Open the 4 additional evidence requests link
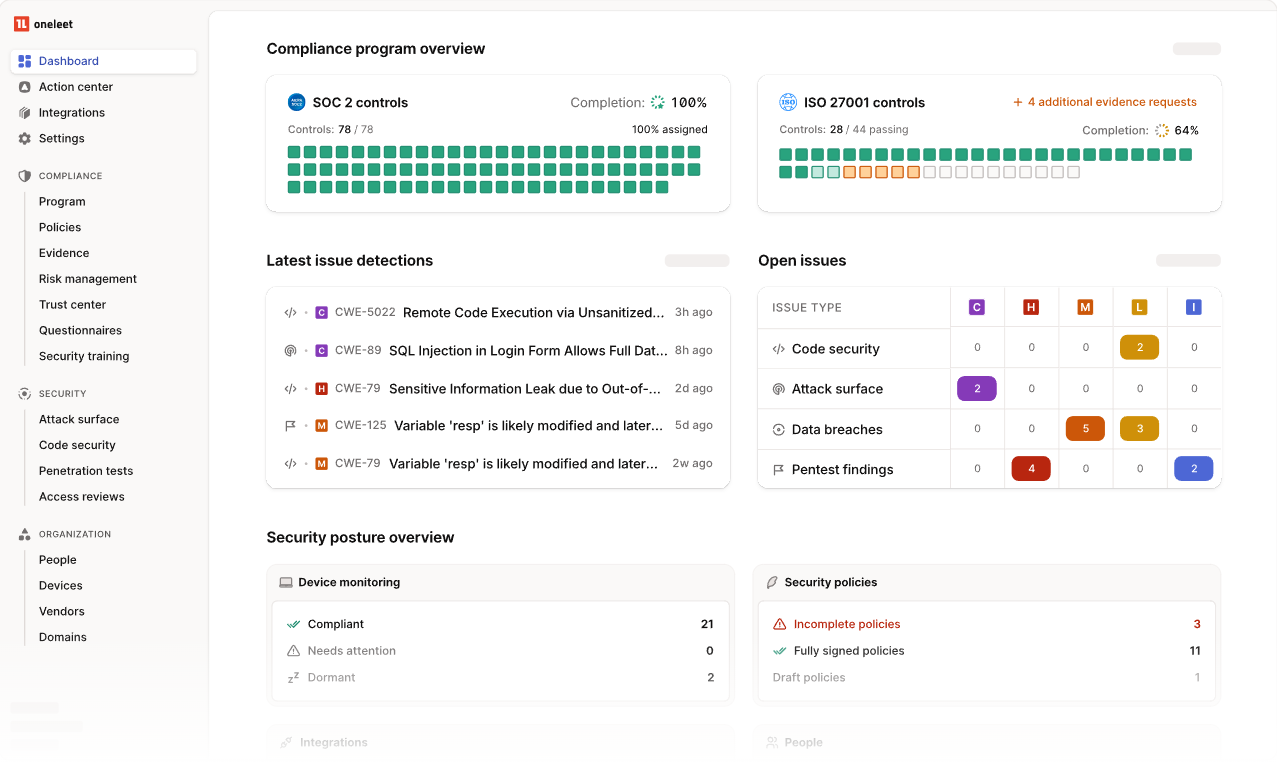Screen dimensions: 1277x775 tap(1104, 101)
